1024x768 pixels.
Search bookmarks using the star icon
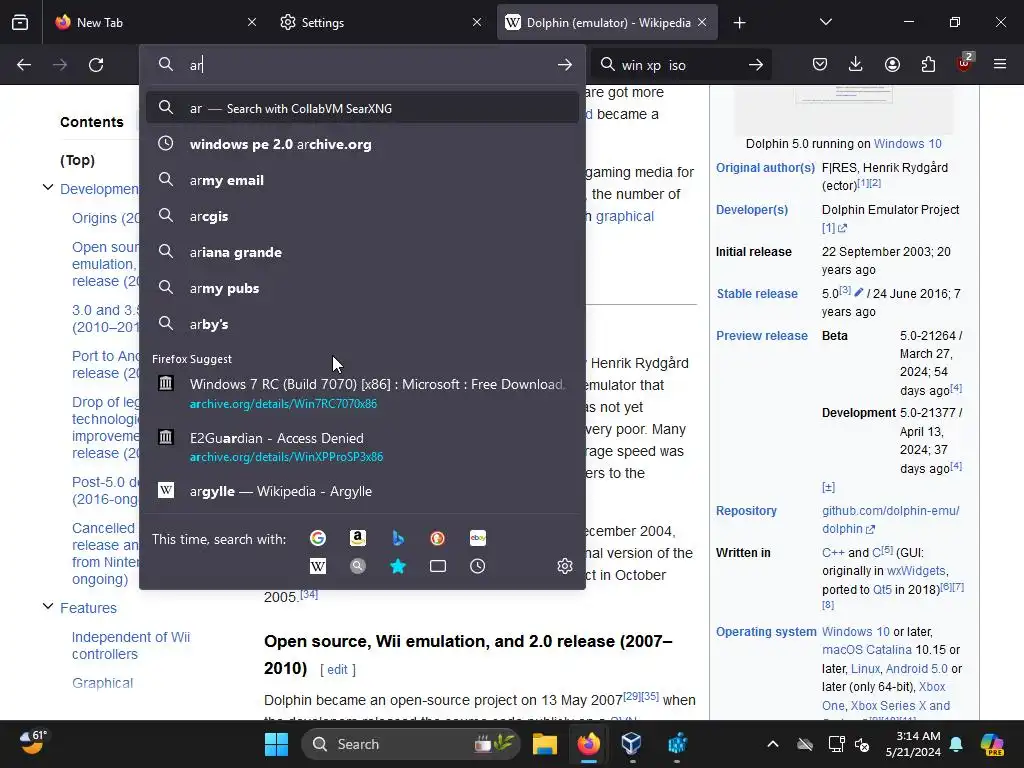click(398, 566)
